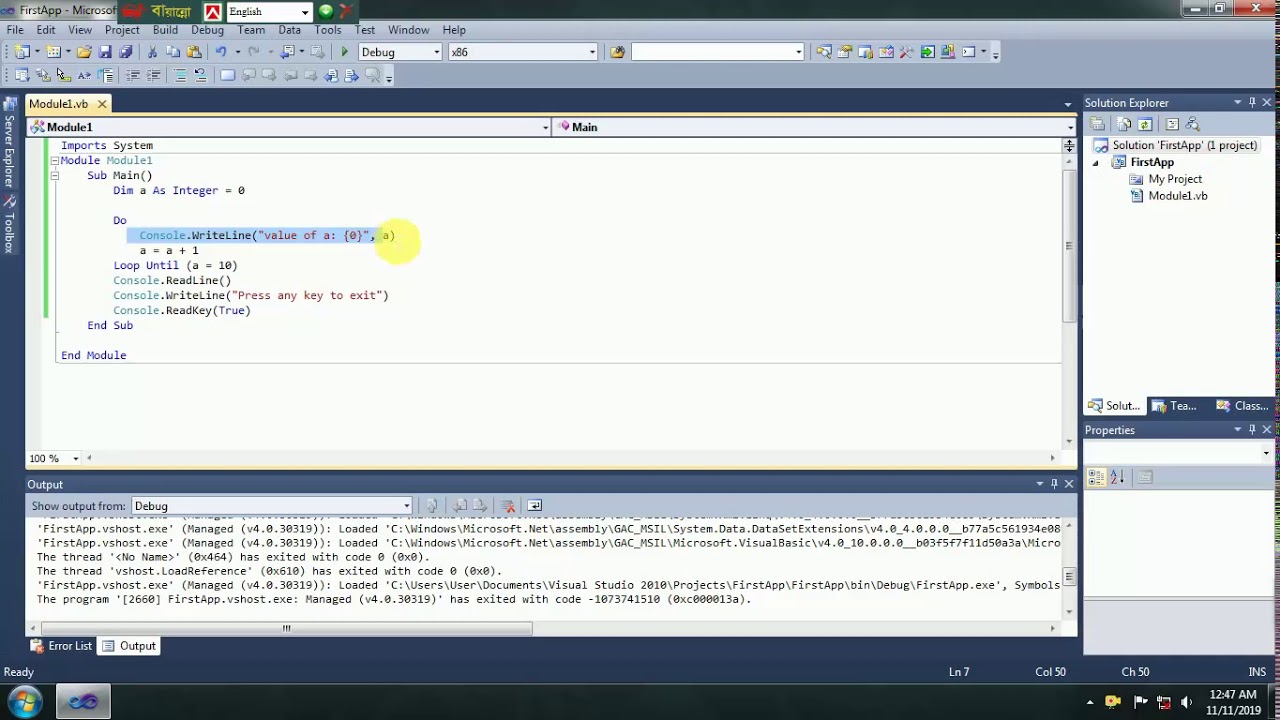The height and width of the screenshot is (720, 1280).
Task: Open the Toolbox side tab
Action: point(9,225)
